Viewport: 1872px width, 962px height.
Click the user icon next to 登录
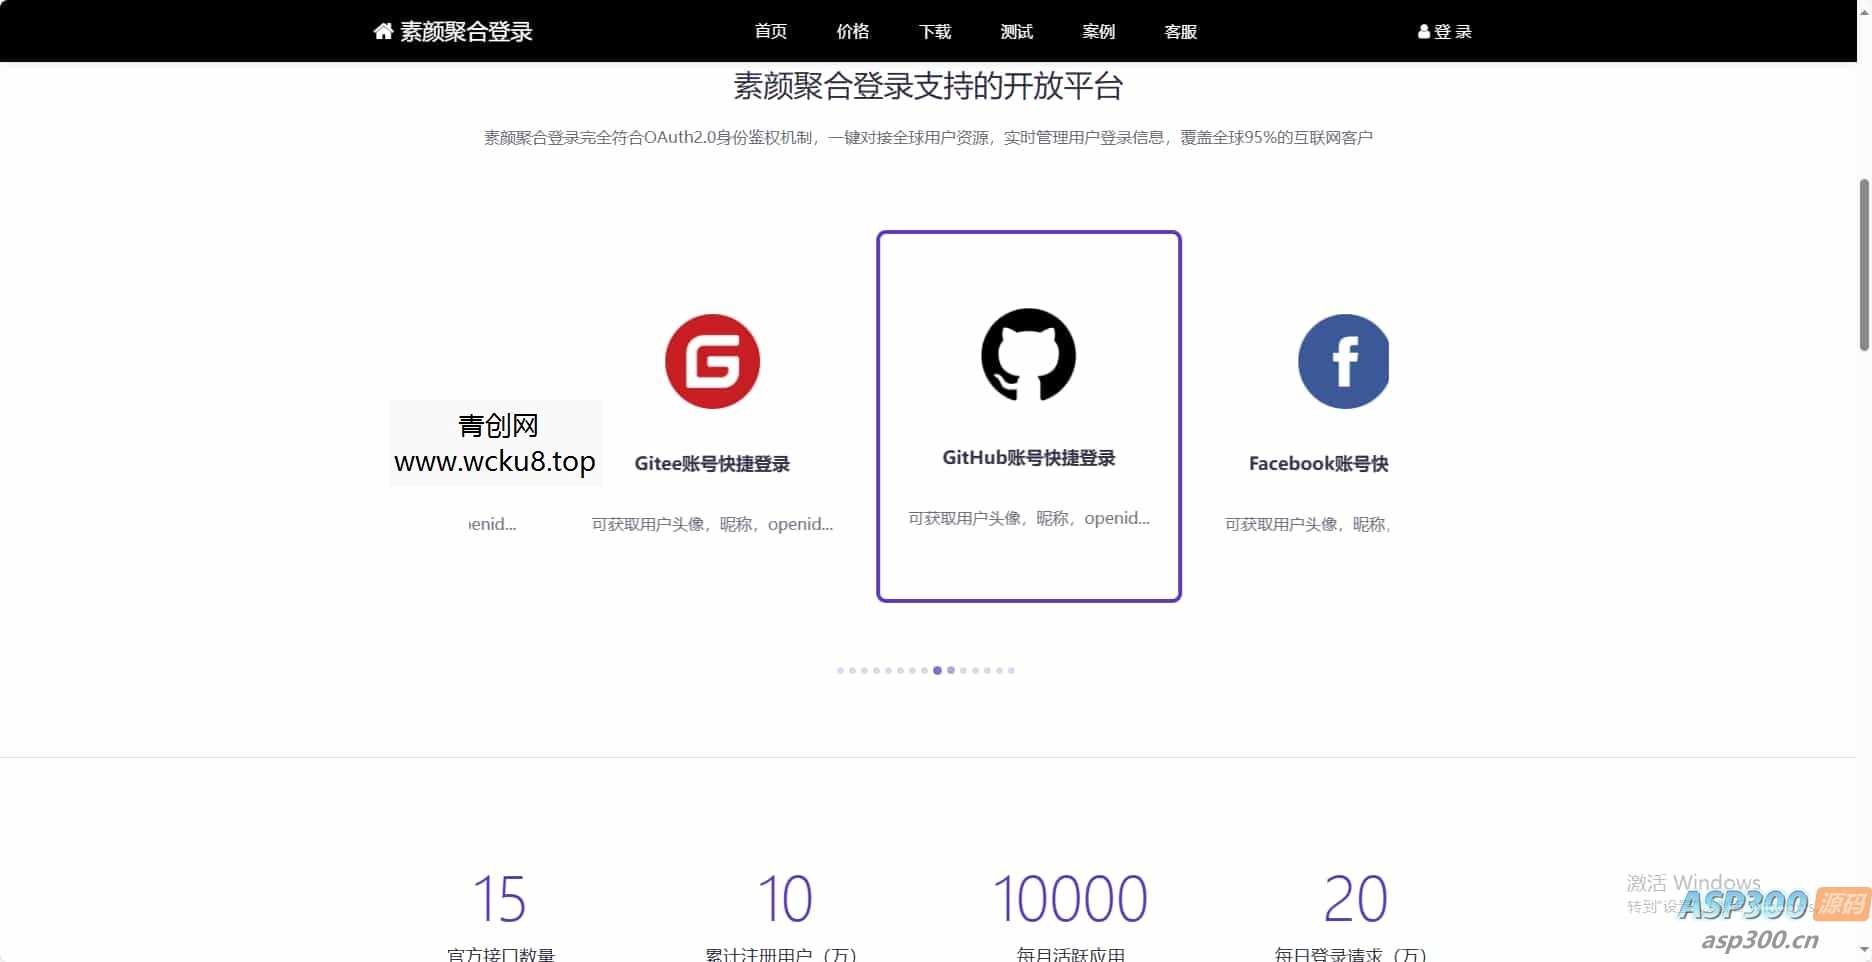[x=1422, y=31]
